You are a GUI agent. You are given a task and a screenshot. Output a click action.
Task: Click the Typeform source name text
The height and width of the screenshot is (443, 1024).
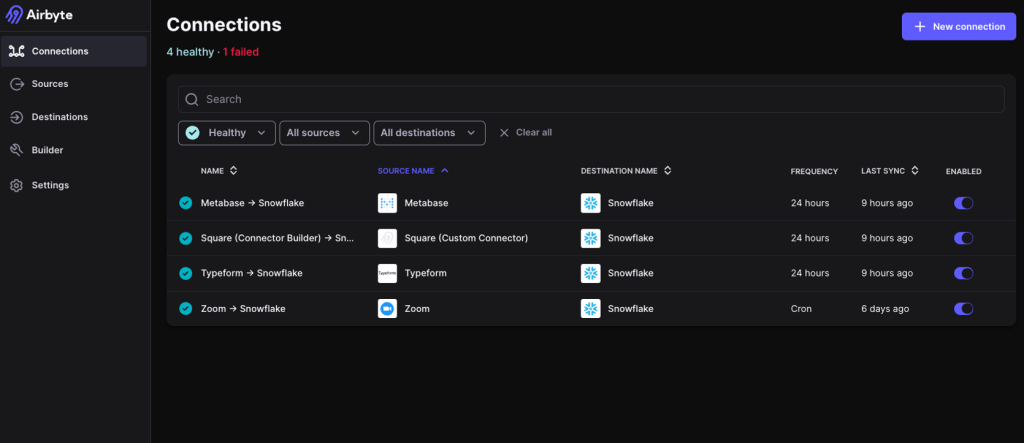[x=426, y=273]
